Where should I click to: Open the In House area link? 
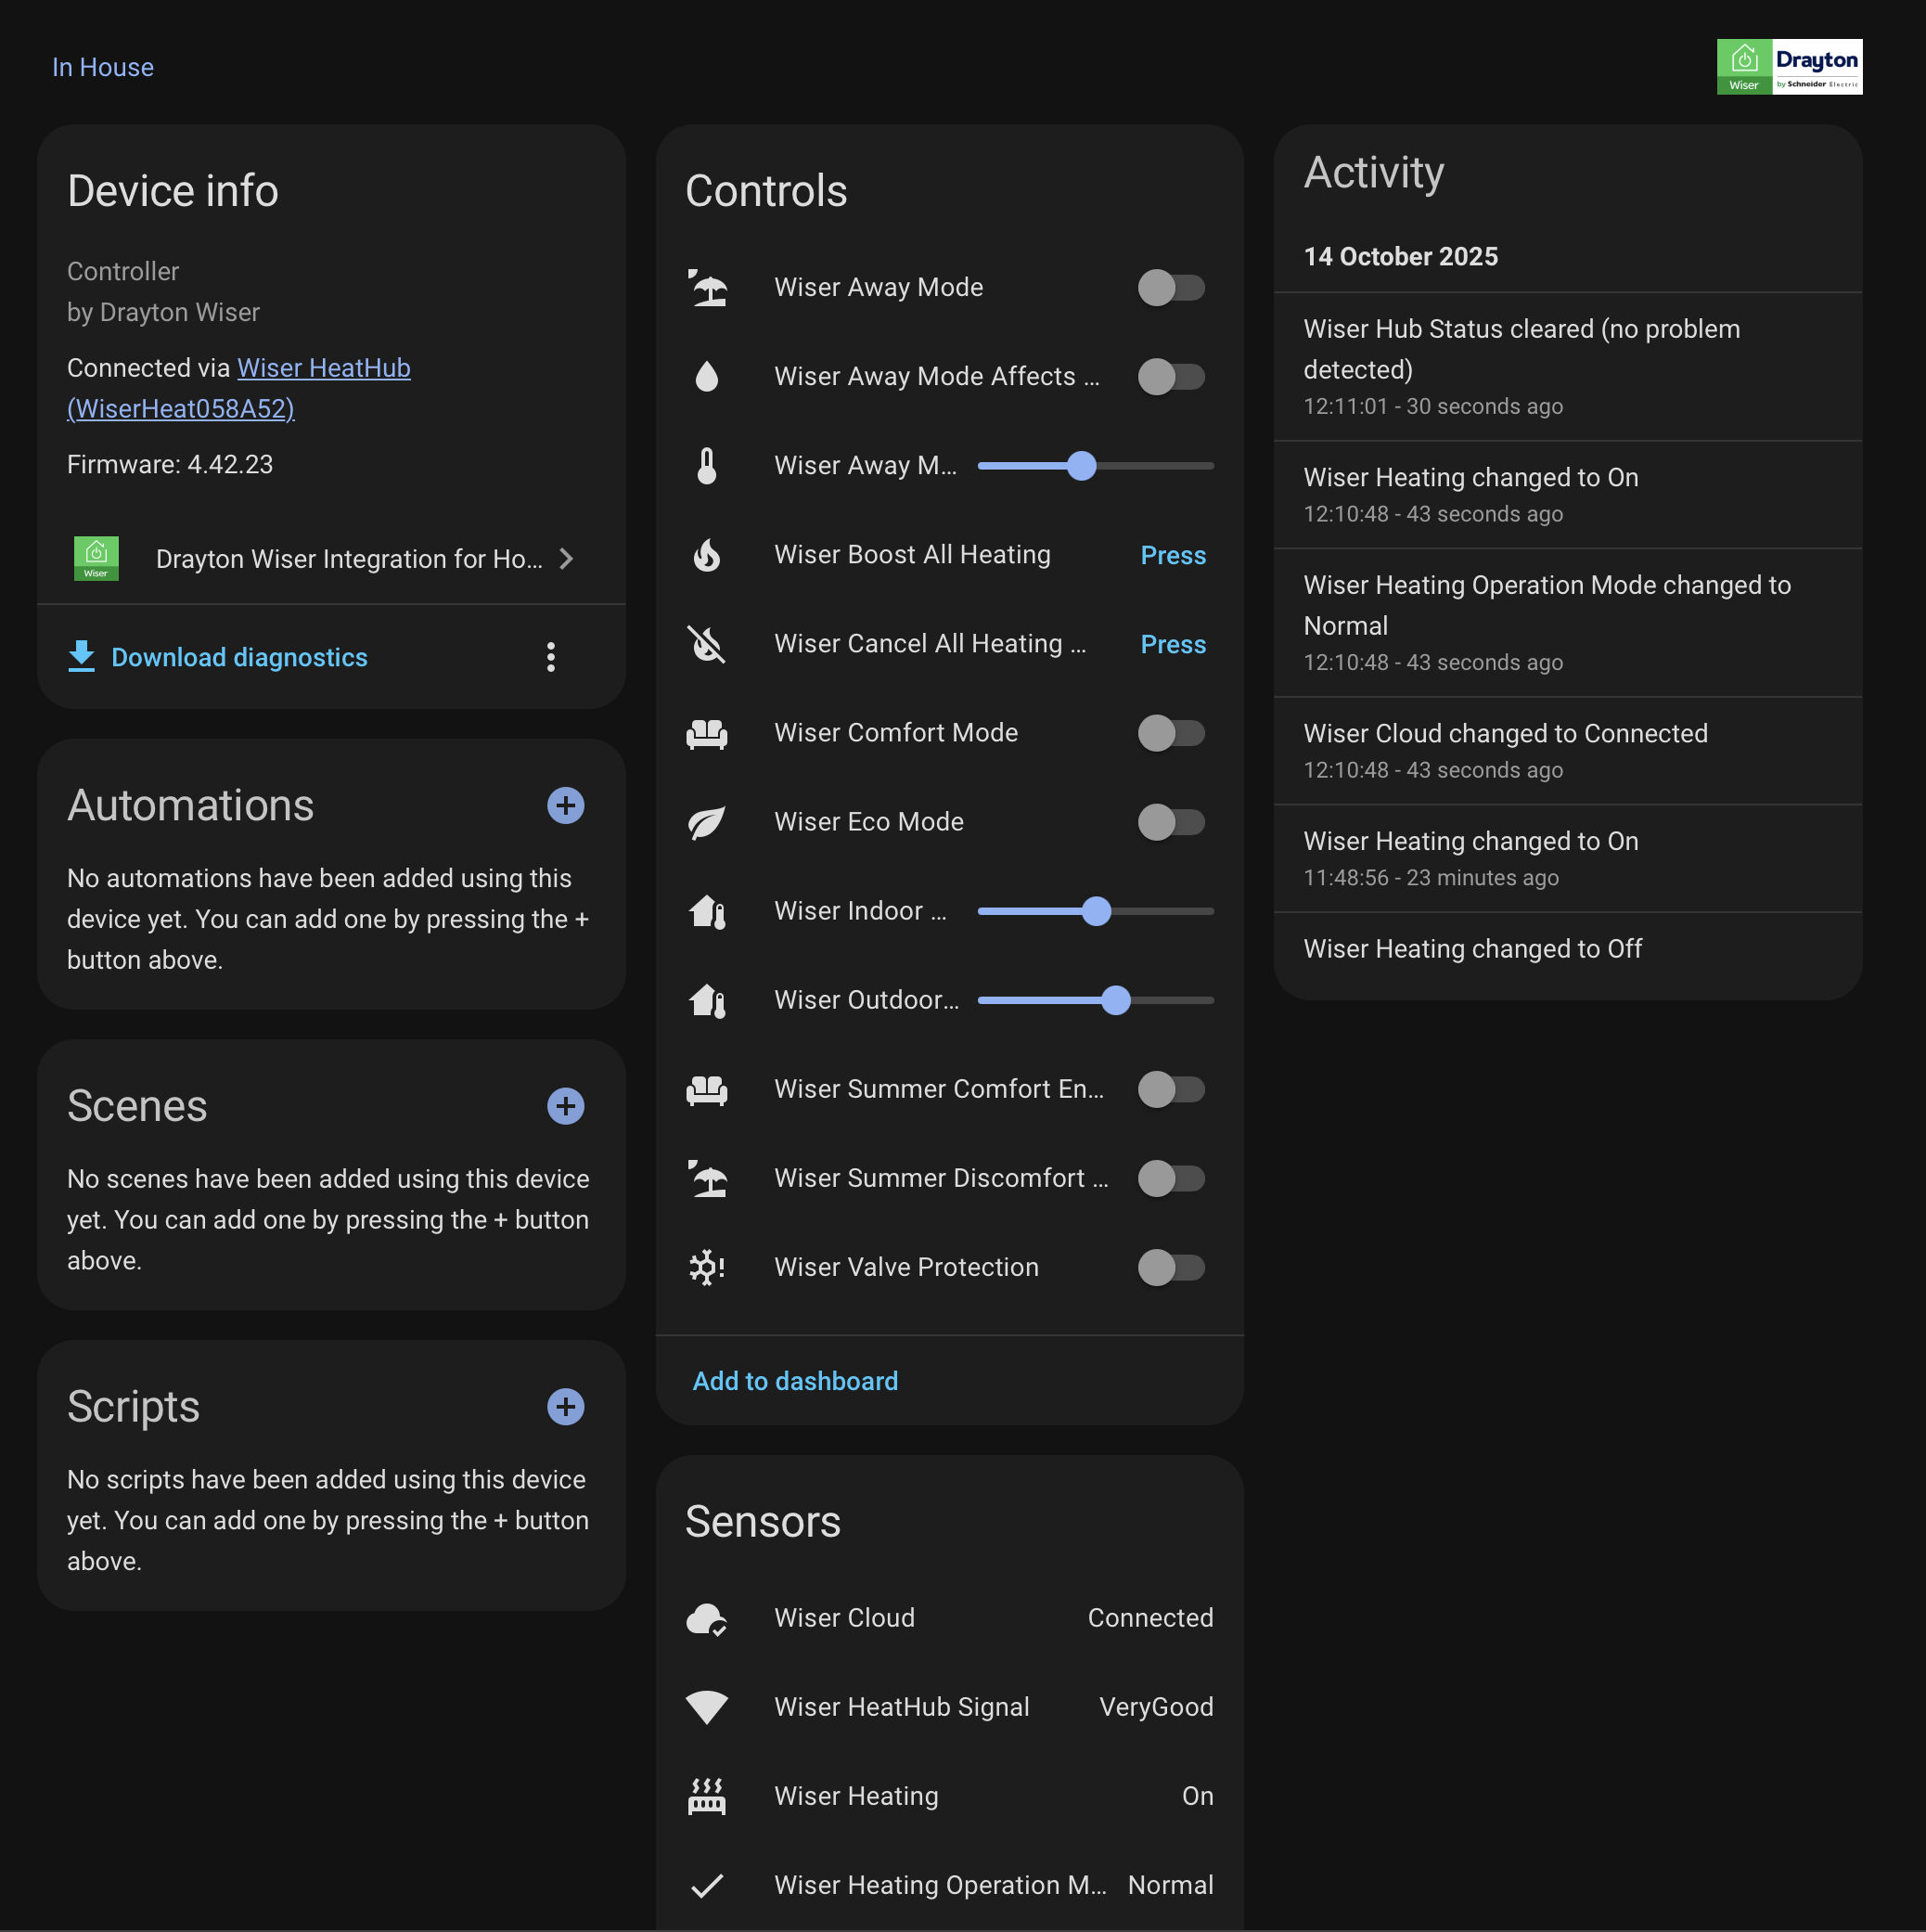103,67
